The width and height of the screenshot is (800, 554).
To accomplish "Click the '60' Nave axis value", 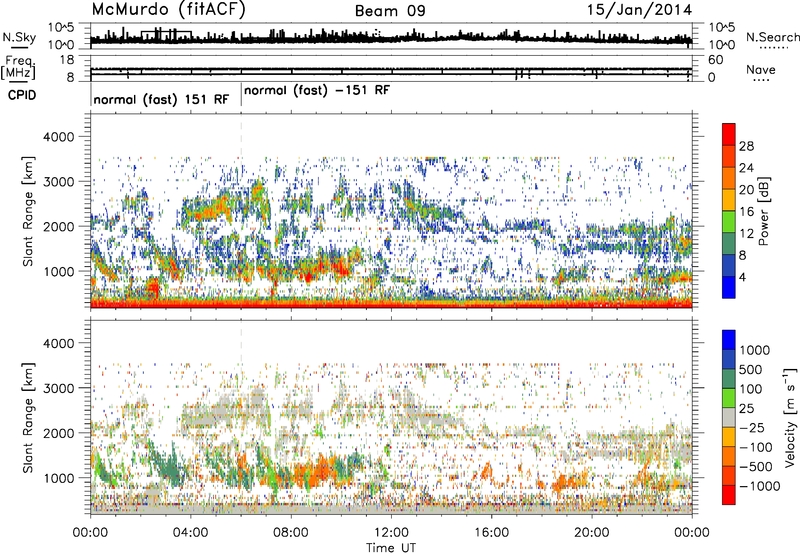I will click(x=715, y=60).
